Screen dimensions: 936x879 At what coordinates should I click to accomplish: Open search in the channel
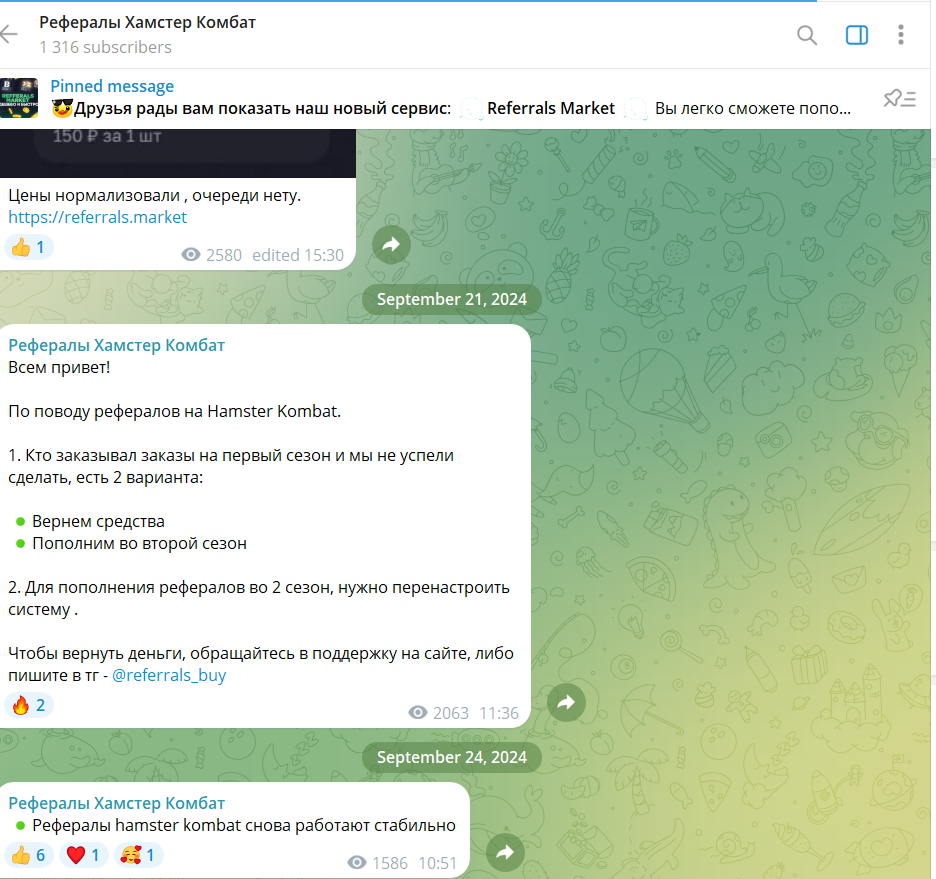tap(807, 35)
